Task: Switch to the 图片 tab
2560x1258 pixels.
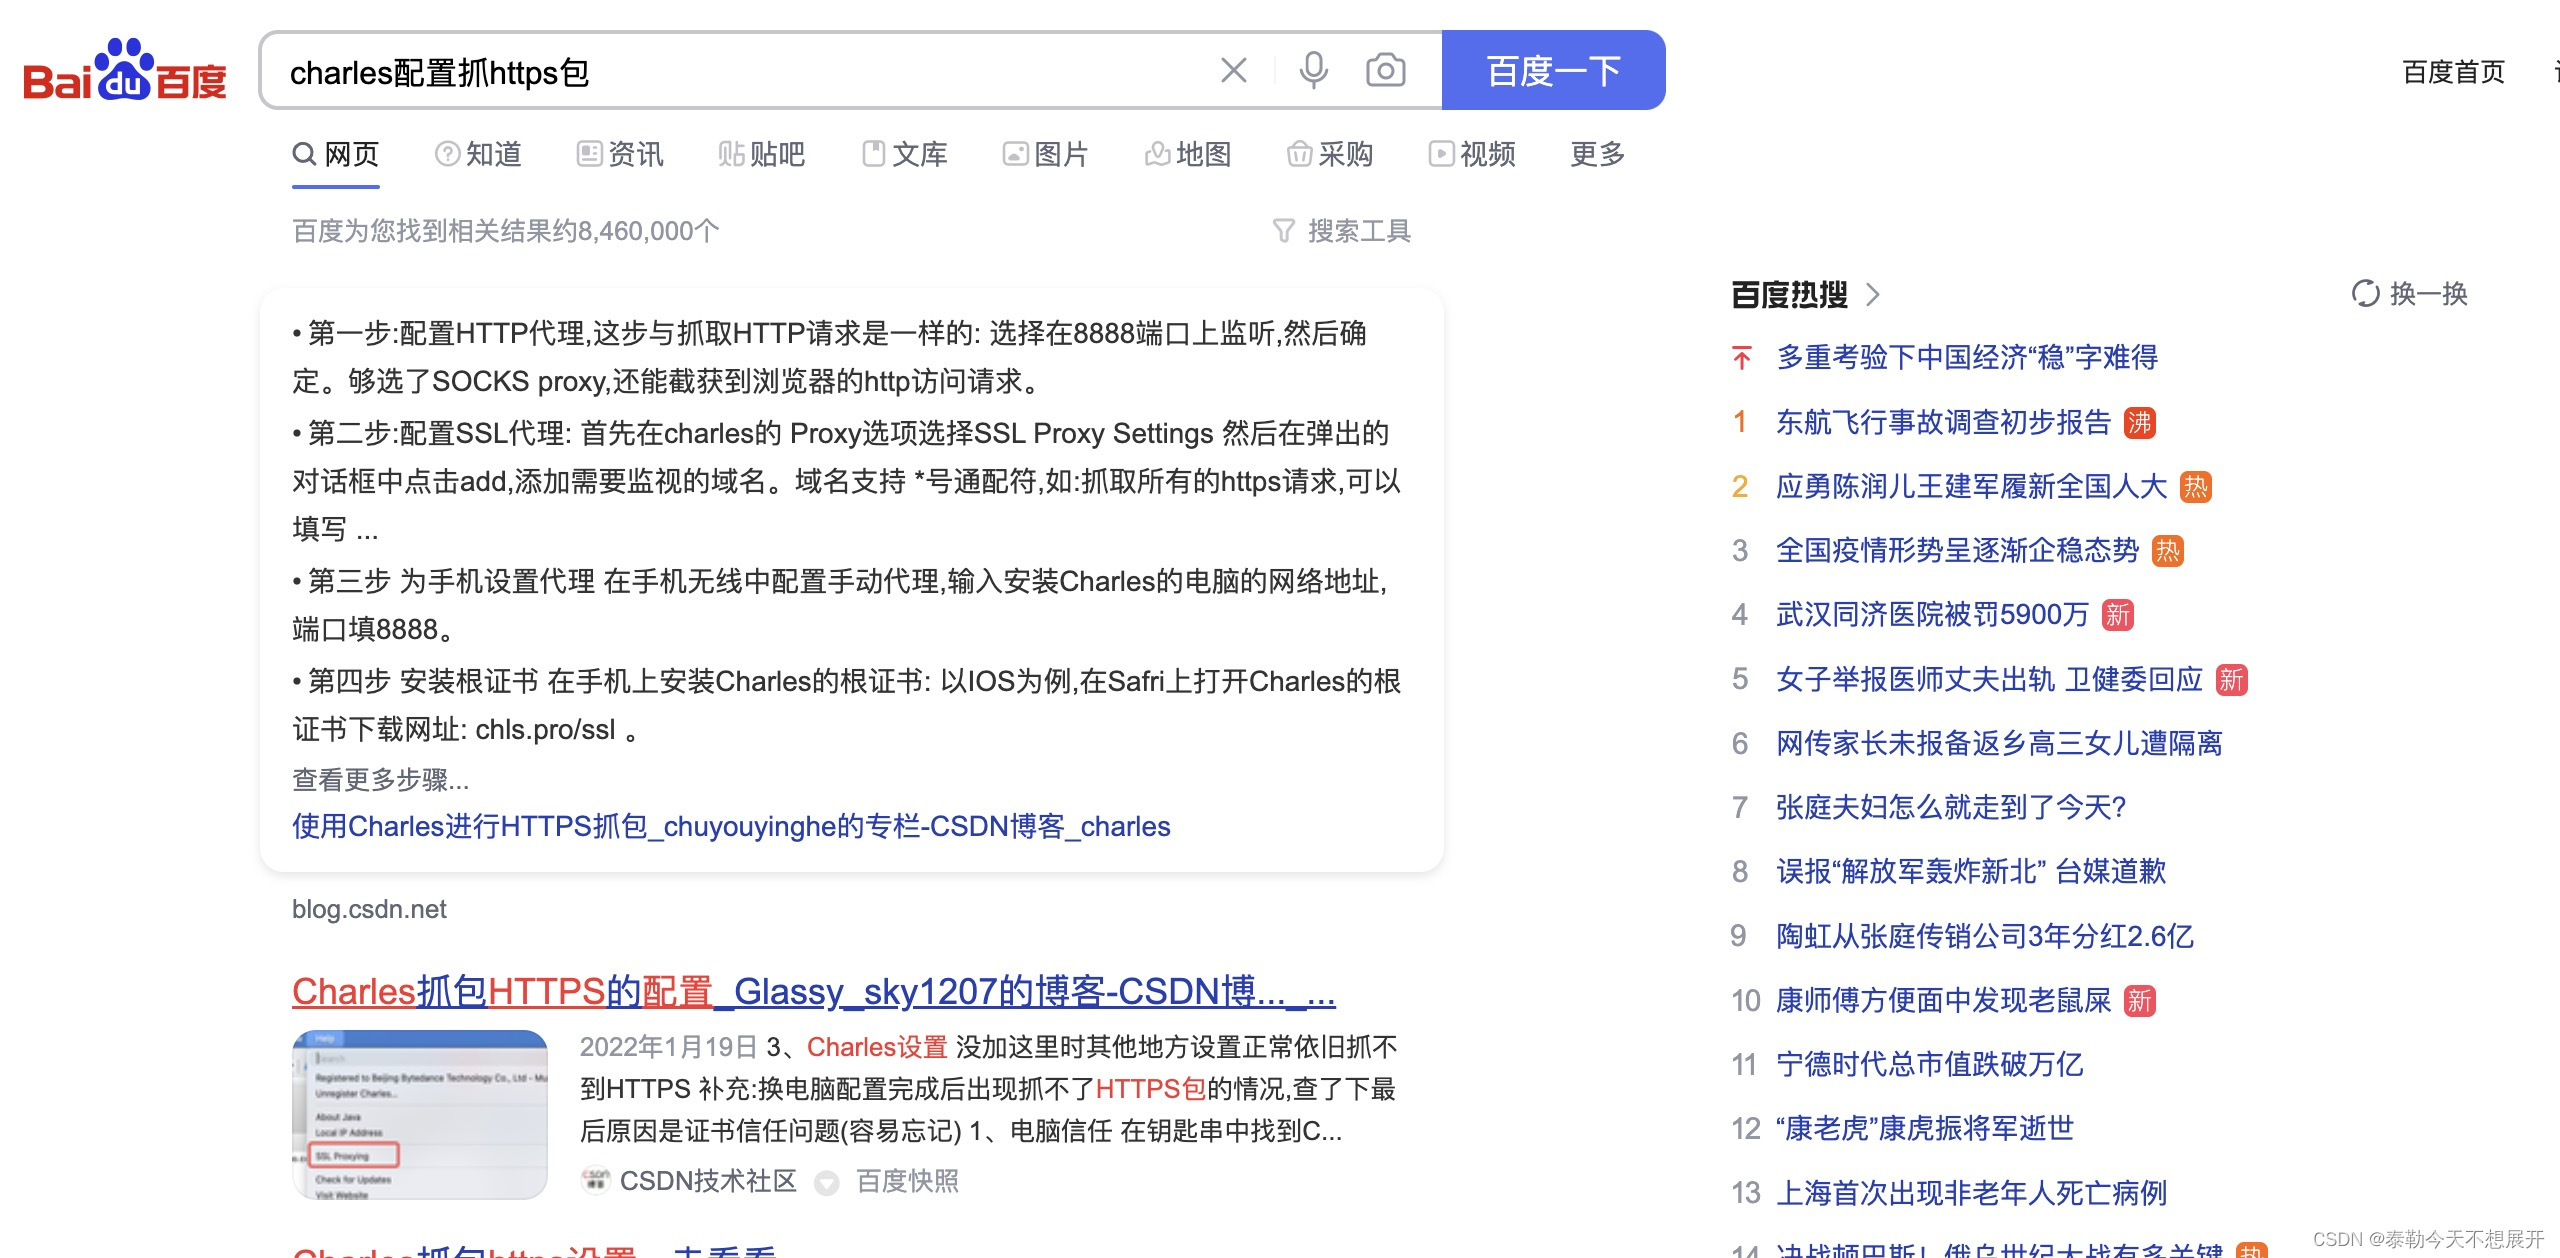Action: 1045,154
